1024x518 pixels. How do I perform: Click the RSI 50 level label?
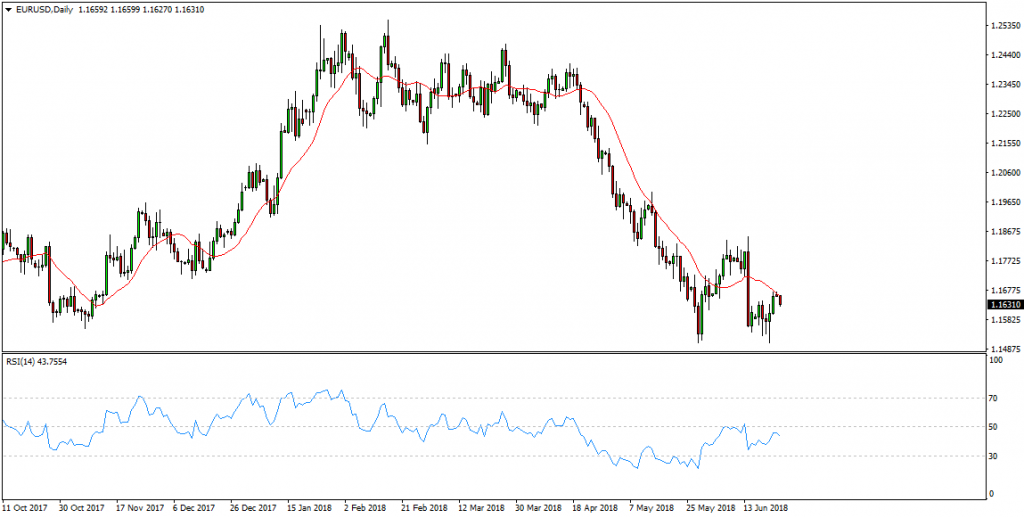[x=995, y=427]
